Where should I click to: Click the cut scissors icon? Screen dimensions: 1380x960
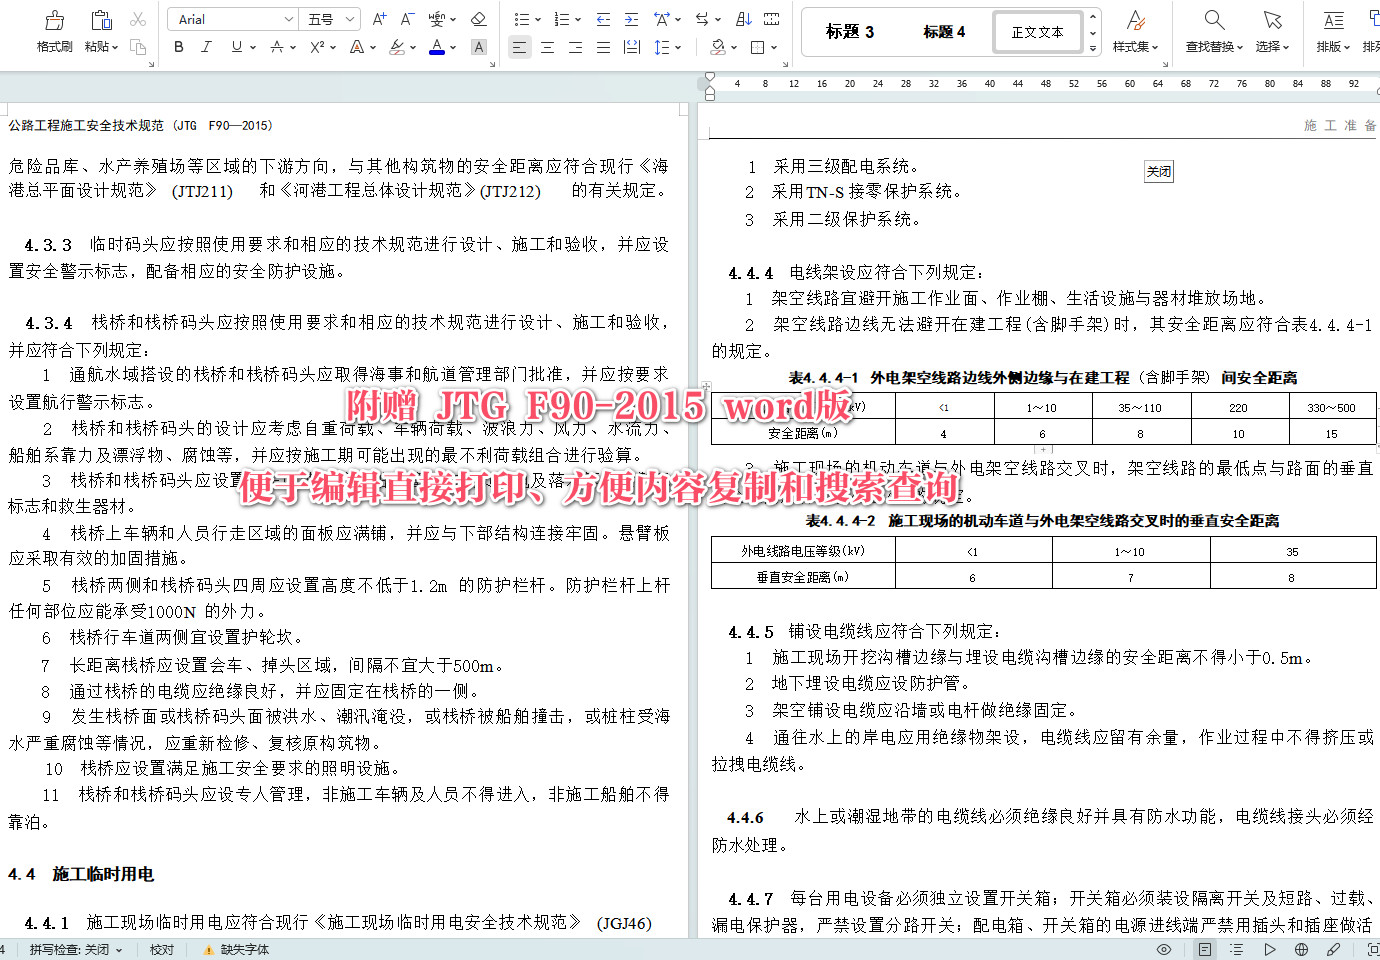click(137, 18)
